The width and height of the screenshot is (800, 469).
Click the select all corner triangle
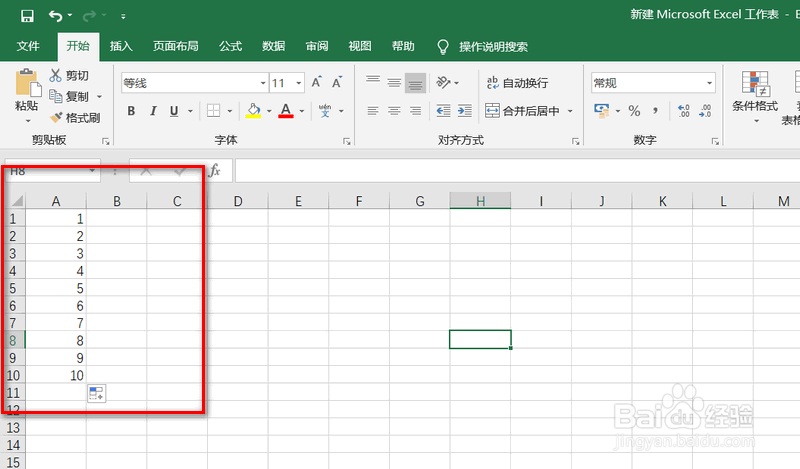pos(17,201)
